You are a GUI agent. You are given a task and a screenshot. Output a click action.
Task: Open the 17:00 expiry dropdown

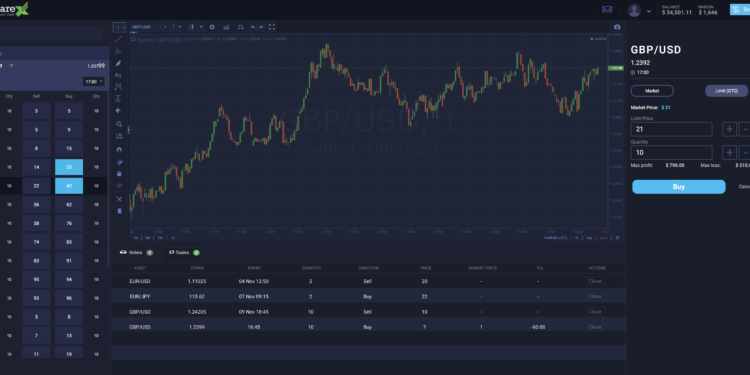coord(94,82)
